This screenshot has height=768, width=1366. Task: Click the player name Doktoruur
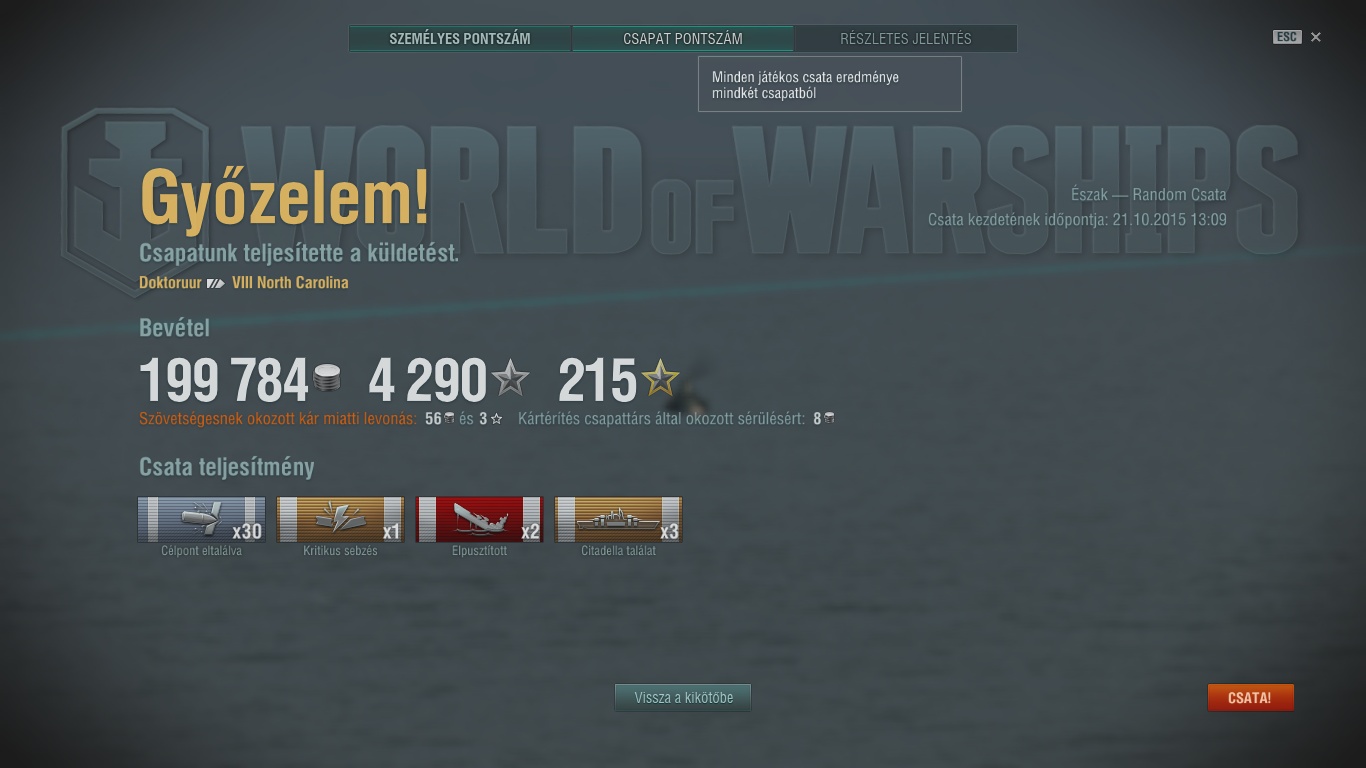click(x=170, y=283)
